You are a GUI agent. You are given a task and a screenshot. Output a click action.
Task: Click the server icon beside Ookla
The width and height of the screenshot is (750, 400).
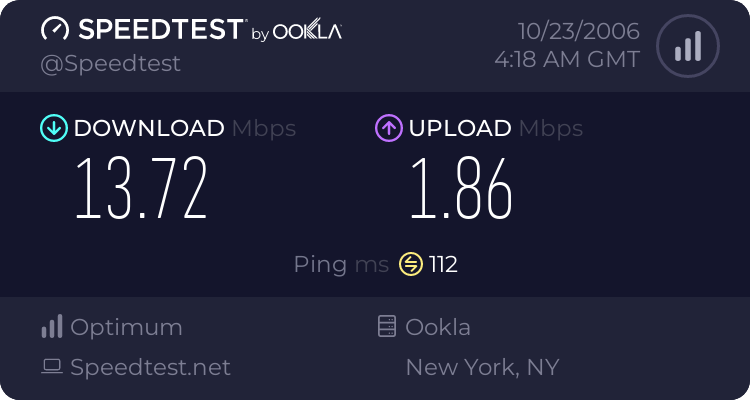click(x=387, y=327)
